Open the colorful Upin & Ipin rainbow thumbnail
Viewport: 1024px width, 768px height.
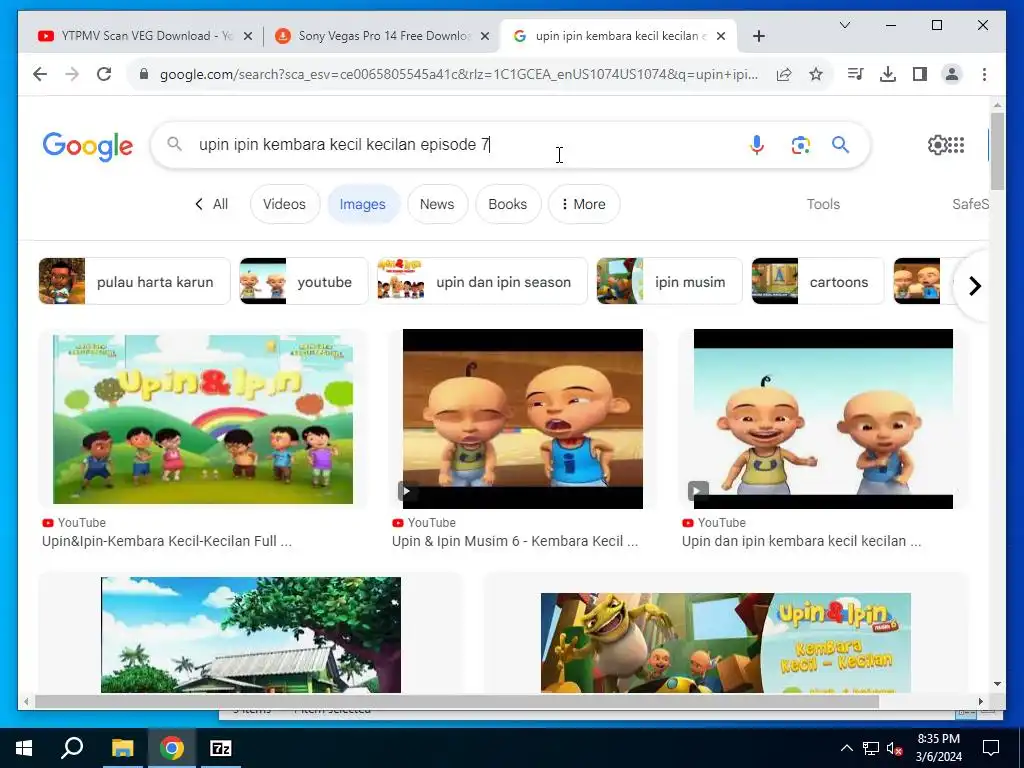[x=203, y=419]
